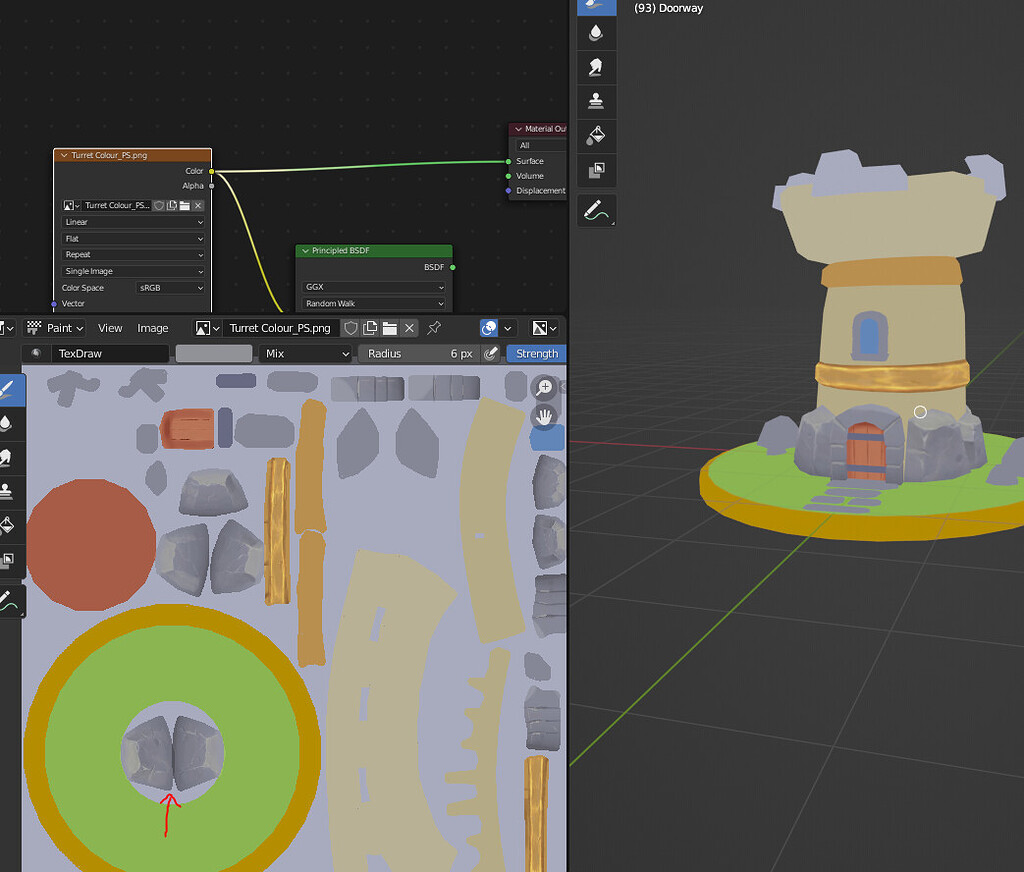Open the display channels dropdown in image editor
The width and height of the screenshot is (1024, 872).
(544, 328)
